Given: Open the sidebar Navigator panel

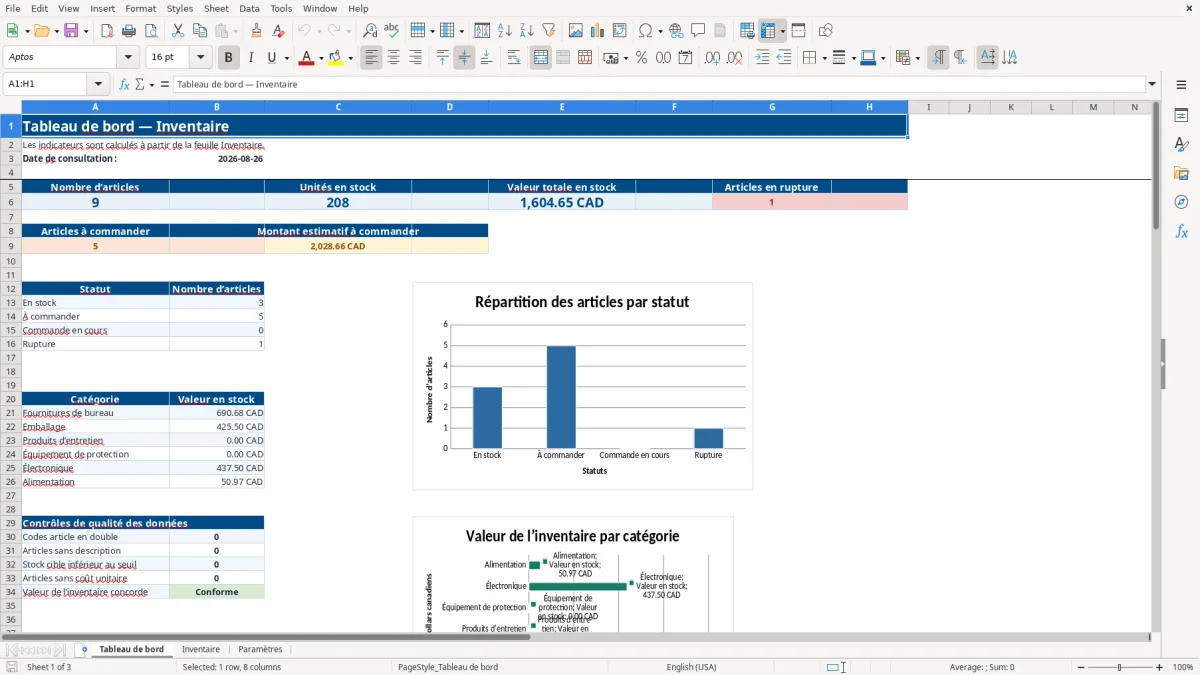Looking at the screenshot, I should (1181, 202).
